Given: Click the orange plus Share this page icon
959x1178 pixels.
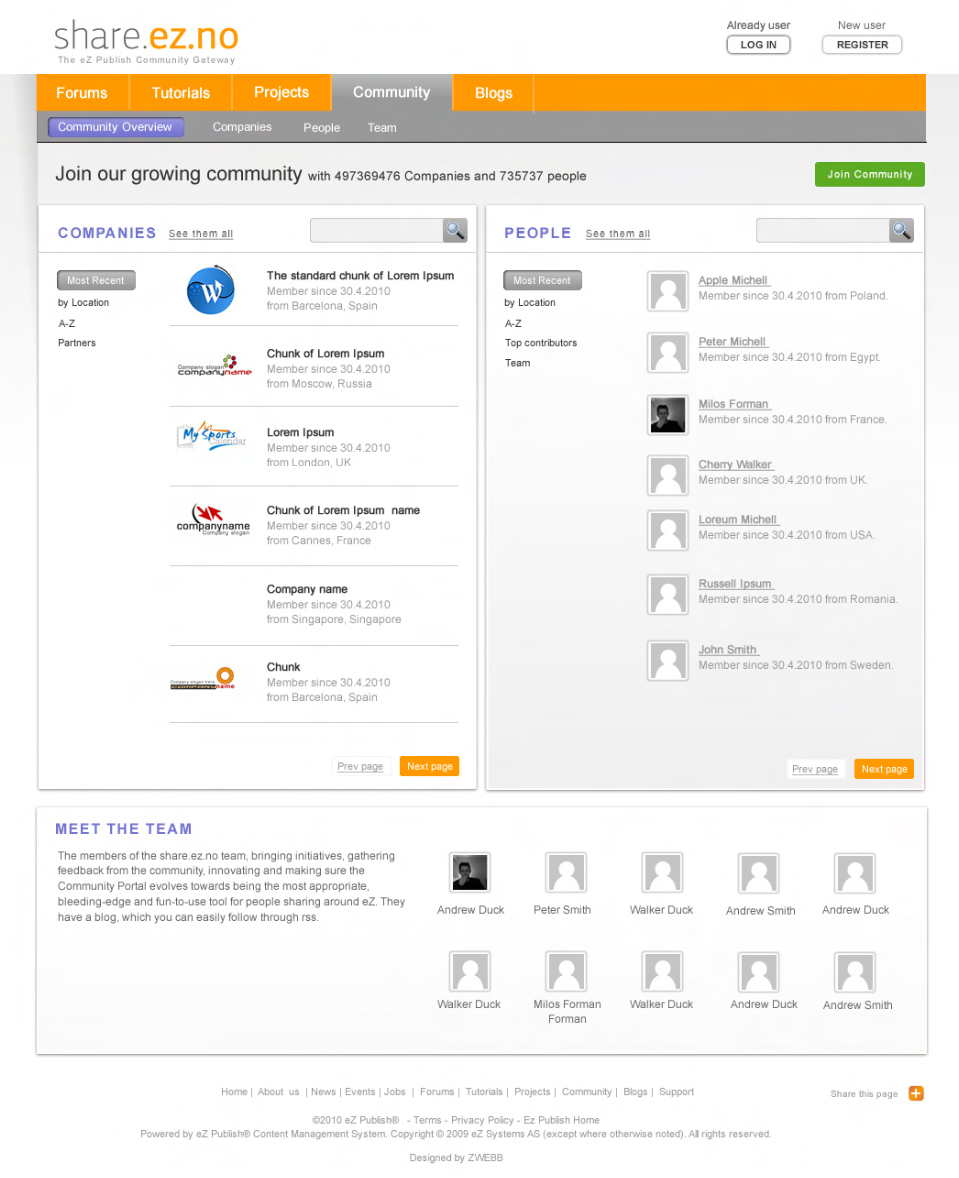Looking at the screenshot, I should click(915, 1093).
